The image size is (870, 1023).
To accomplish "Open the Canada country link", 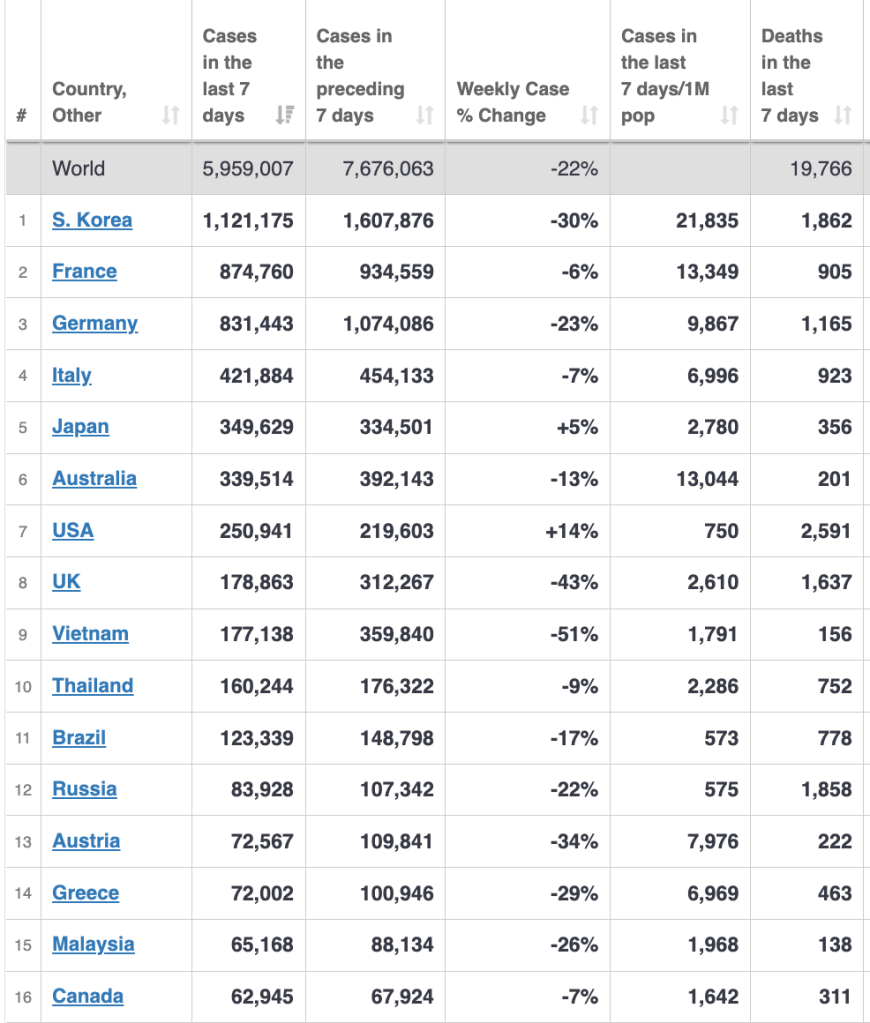I will pos(88,997).
